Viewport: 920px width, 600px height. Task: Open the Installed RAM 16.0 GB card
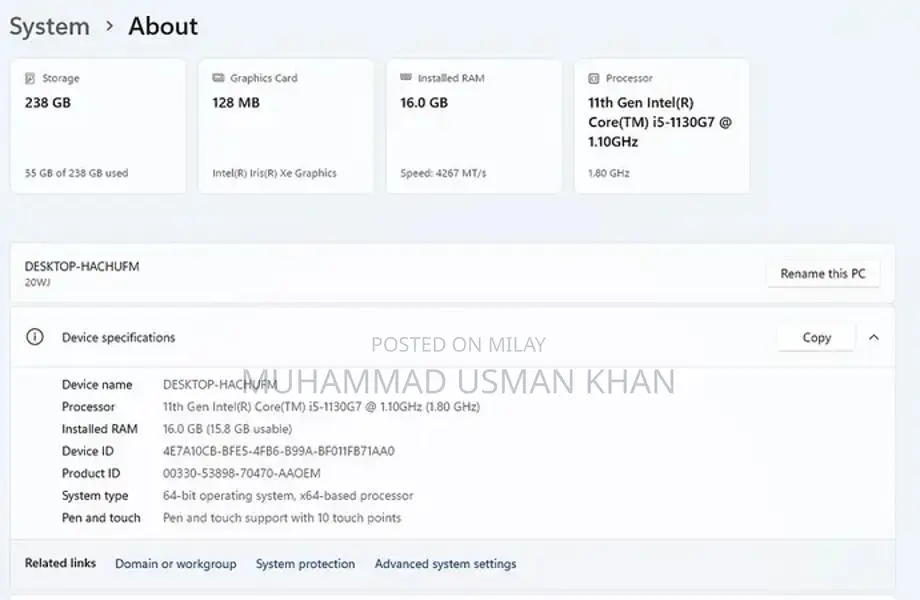tap(474, 126)
